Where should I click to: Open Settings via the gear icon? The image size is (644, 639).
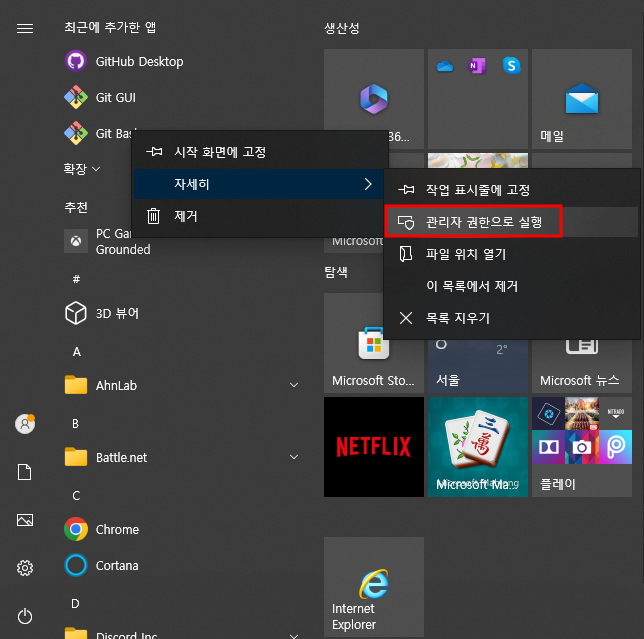(25, 568)
